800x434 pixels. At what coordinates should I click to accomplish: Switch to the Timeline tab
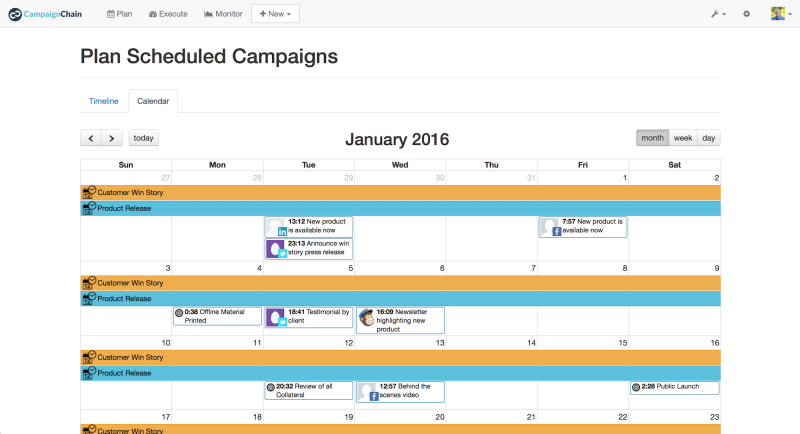pos(104,101)
